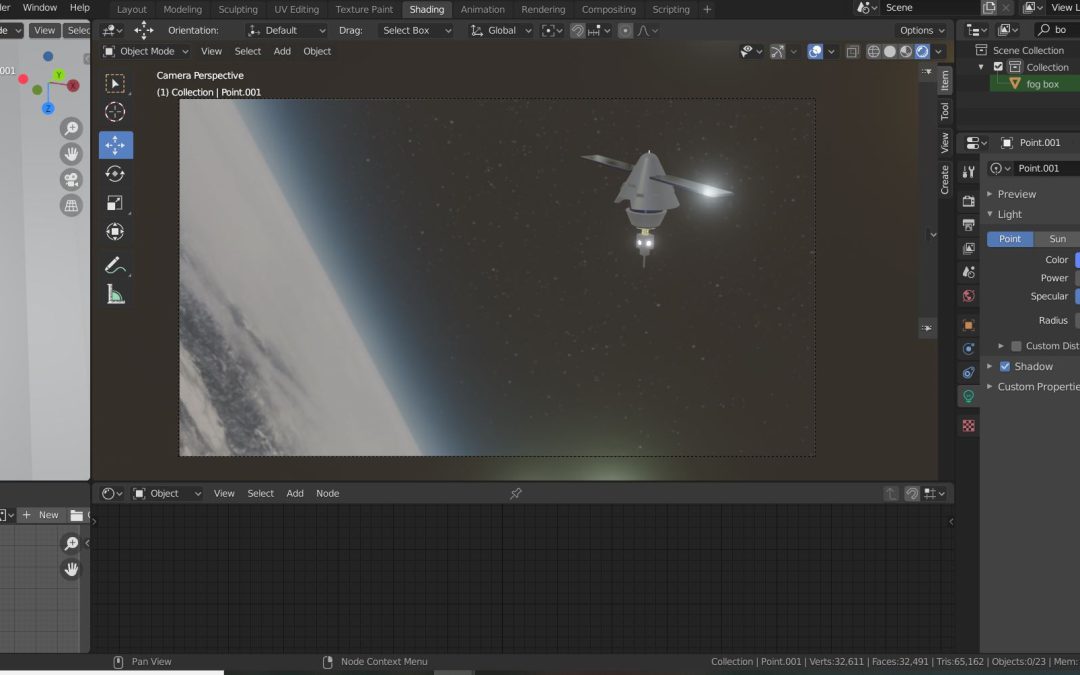Toggle viewport gizmos button
Image resolution: width=1080 pixels, height=675 pixels.
pyautogui.click(x=777, y=52)
